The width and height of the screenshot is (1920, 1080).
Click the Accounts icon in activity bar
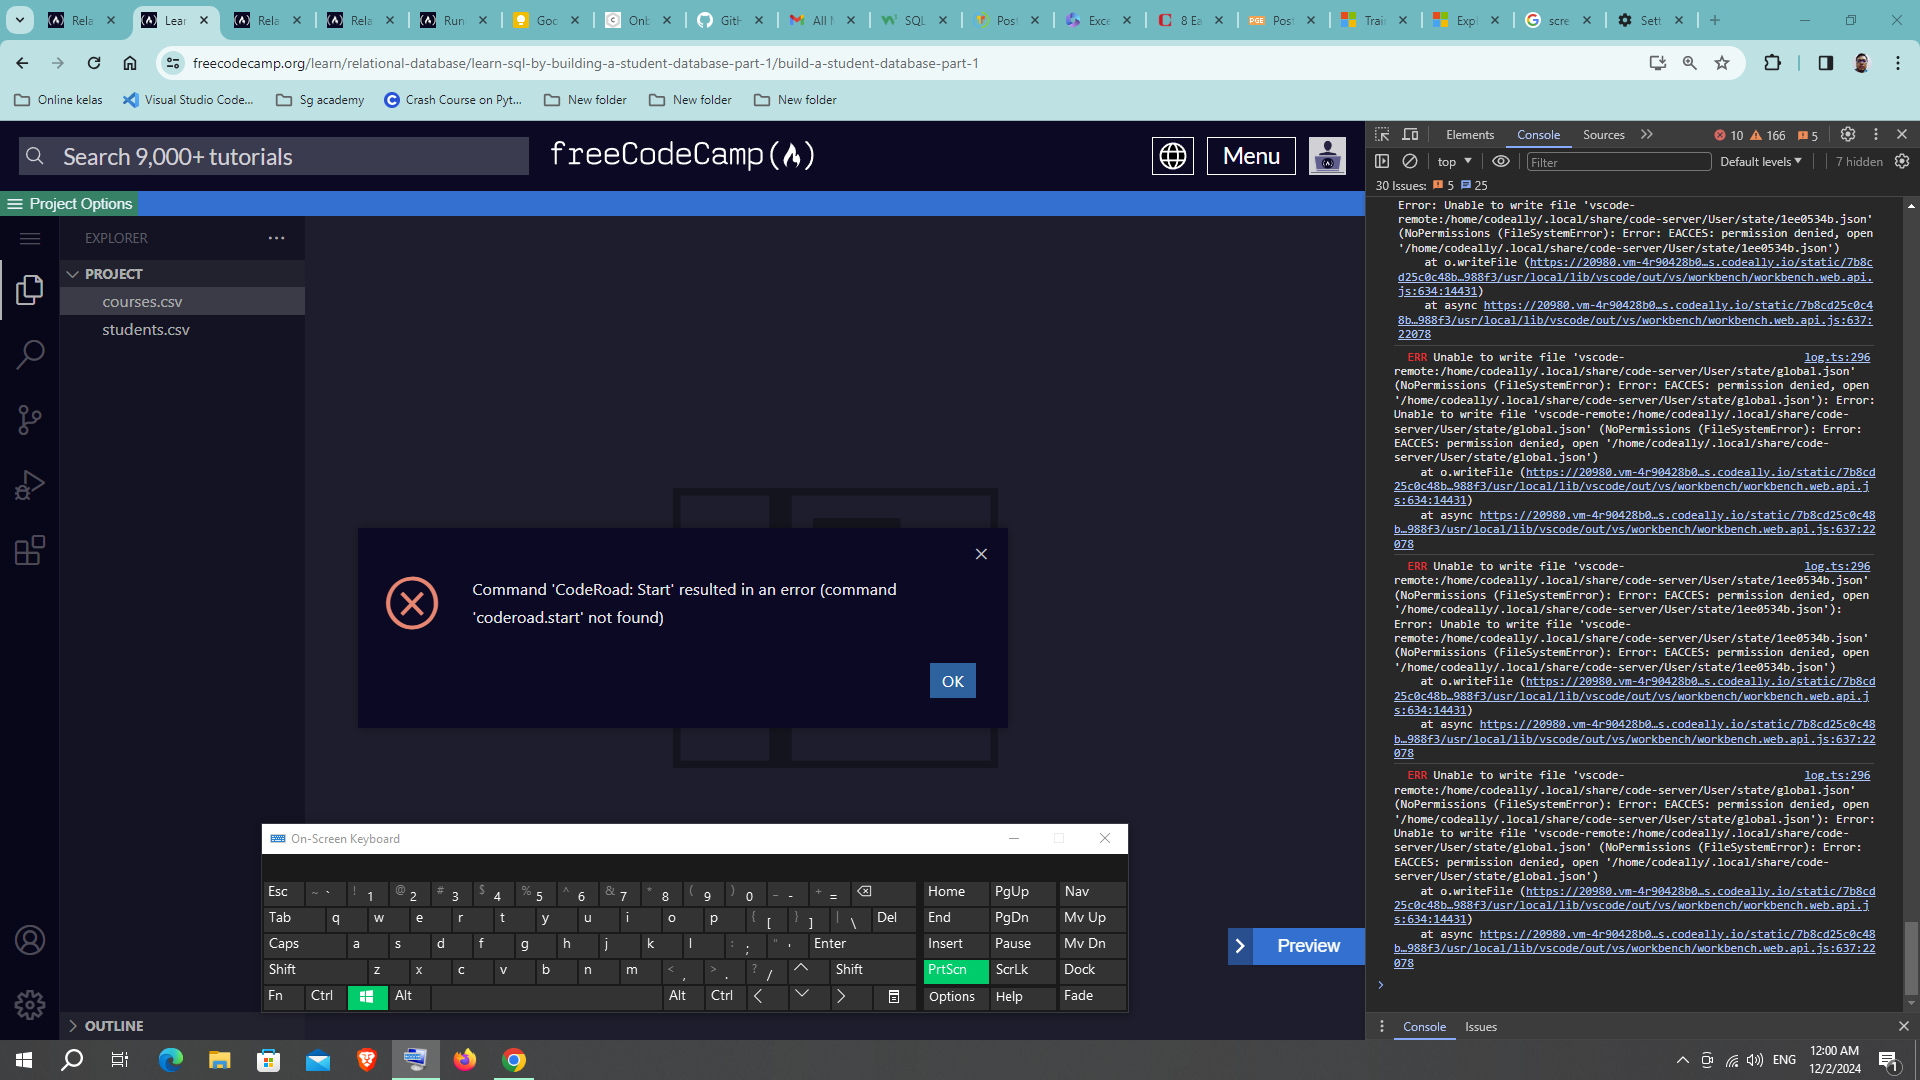pos(30,940)
